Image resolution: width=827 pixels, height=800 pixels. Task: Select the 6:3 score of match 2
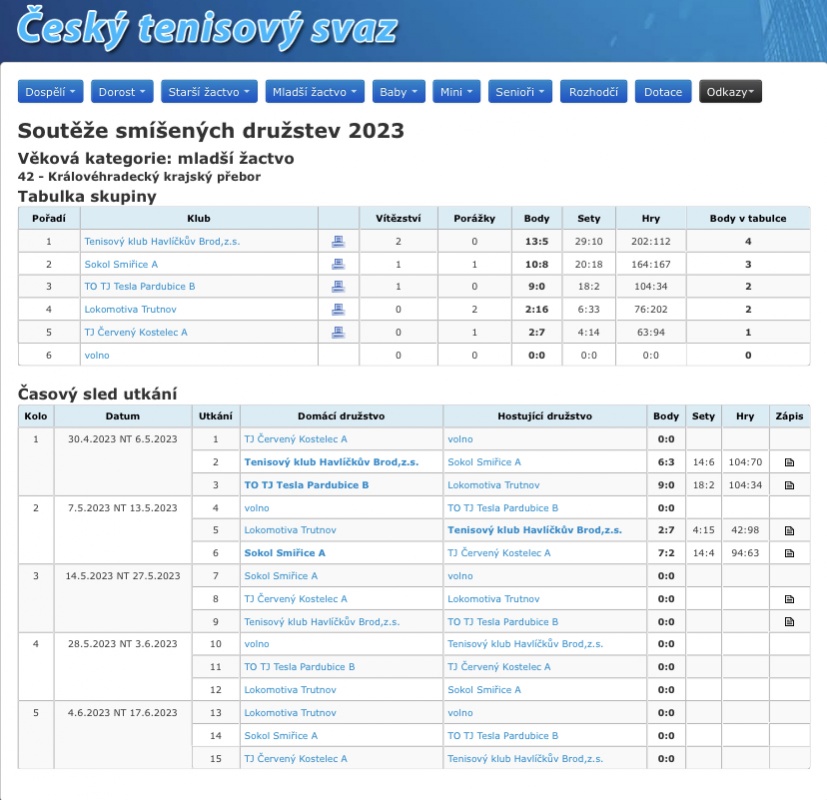(x=666, y=462)
